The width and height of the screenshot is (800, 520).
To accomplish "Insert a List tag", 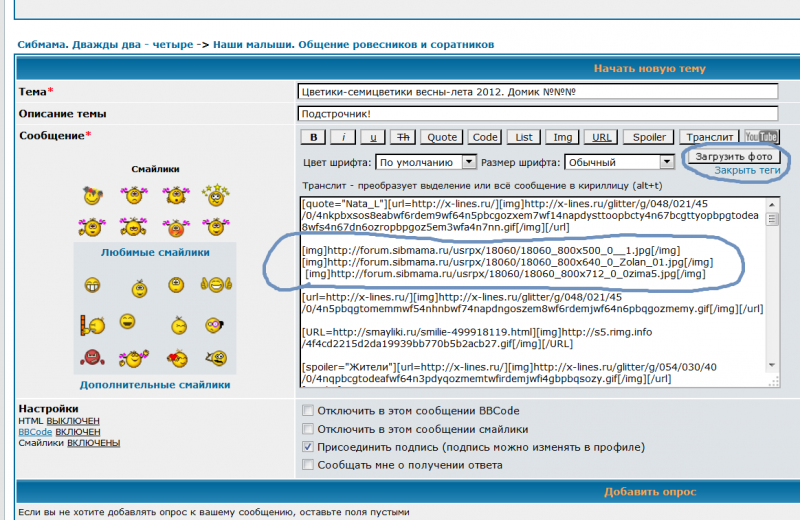I will [523, 137].
